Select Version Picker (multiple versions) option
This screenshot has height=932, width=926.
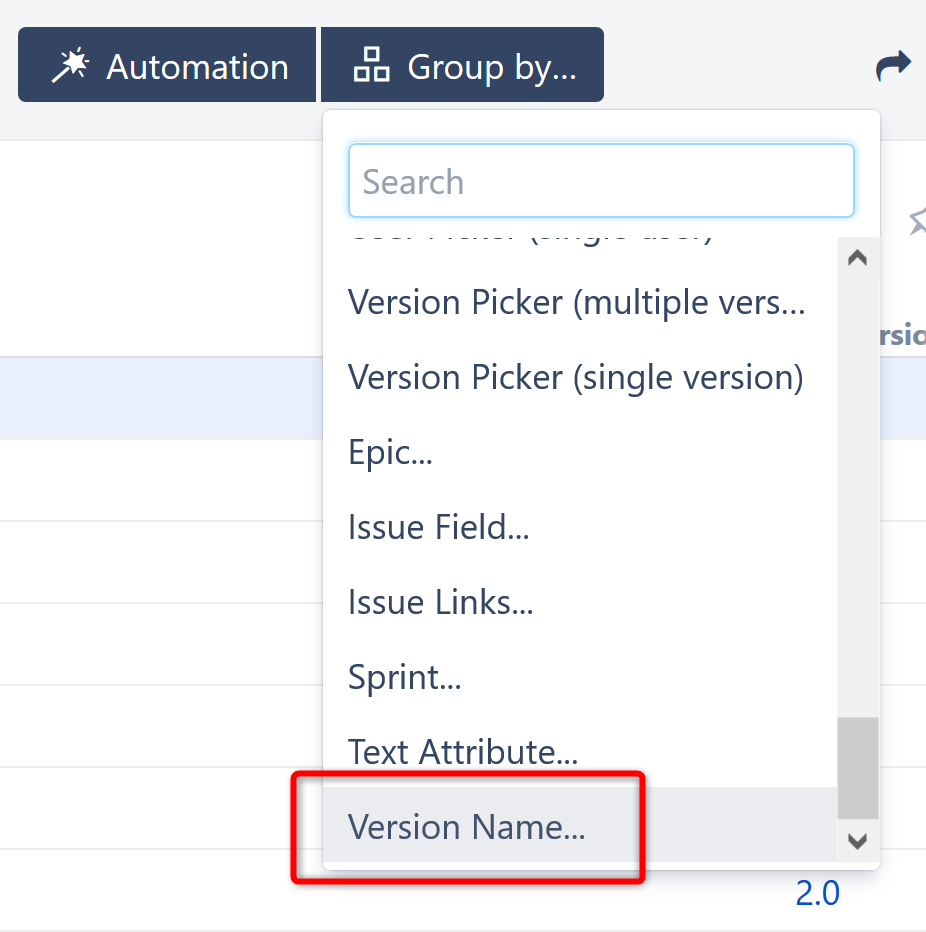coord(577,302)
